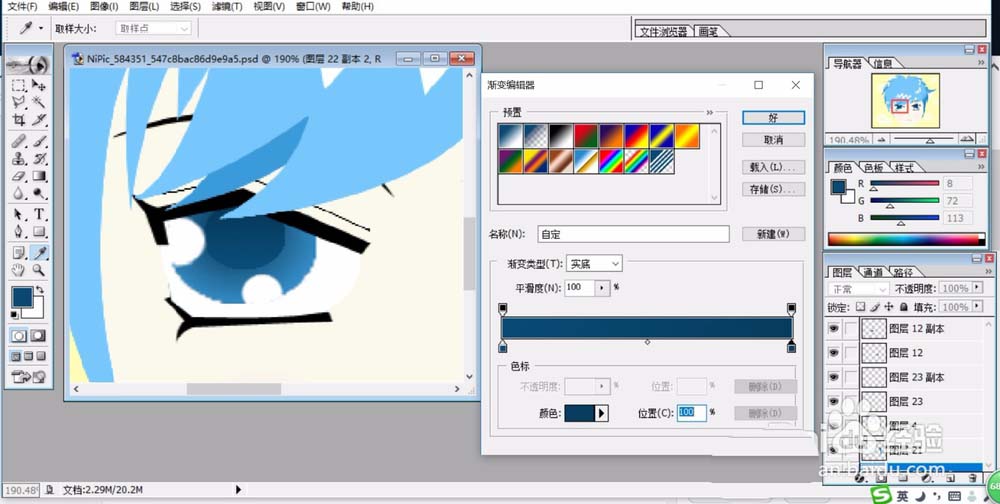Select the Brush tool

coord(39,140)
